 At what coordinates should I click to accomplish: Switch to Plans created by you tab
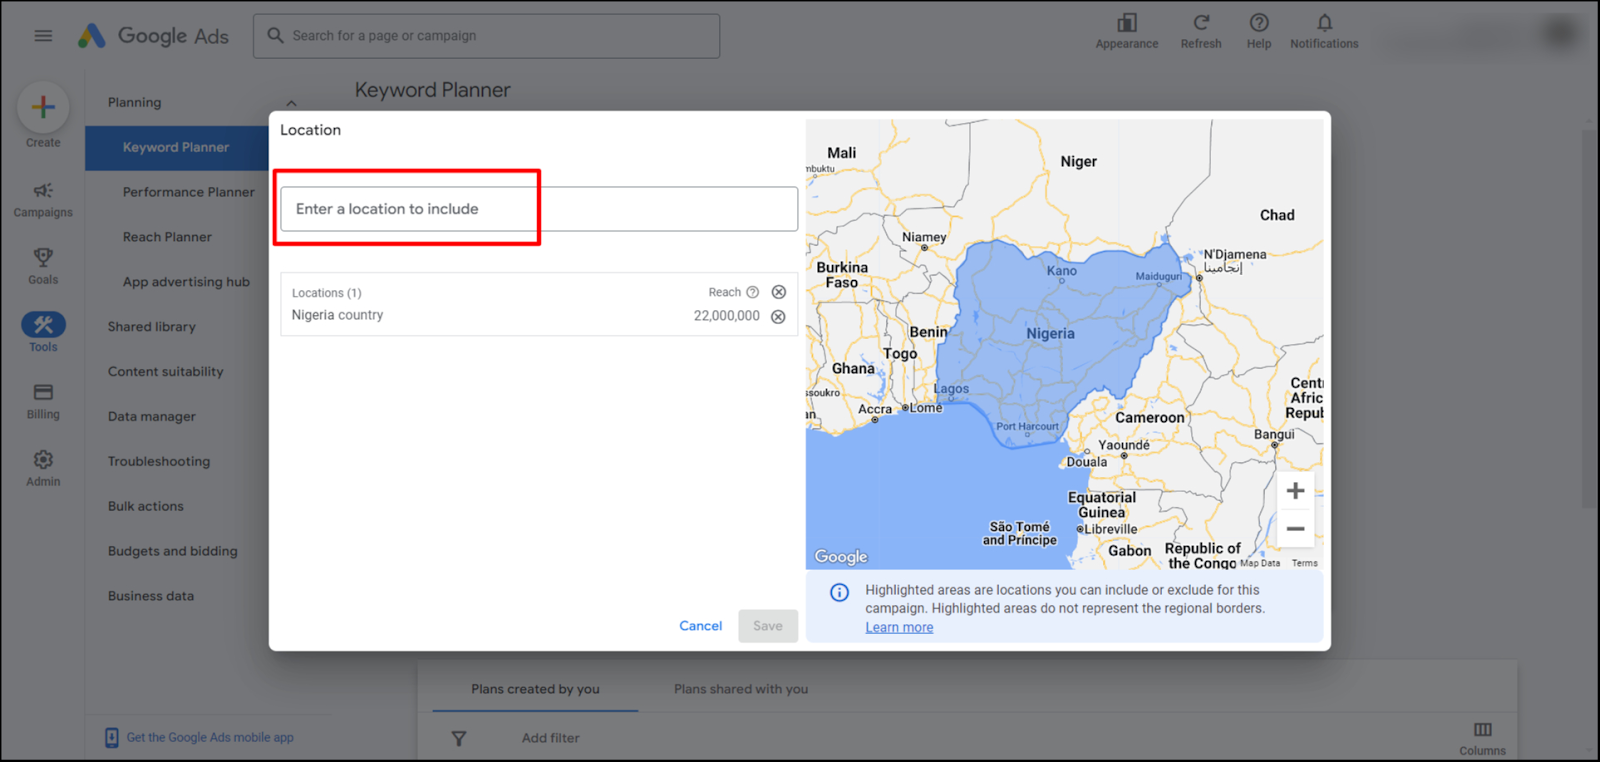pyautogui.click(x=535, y=689)
